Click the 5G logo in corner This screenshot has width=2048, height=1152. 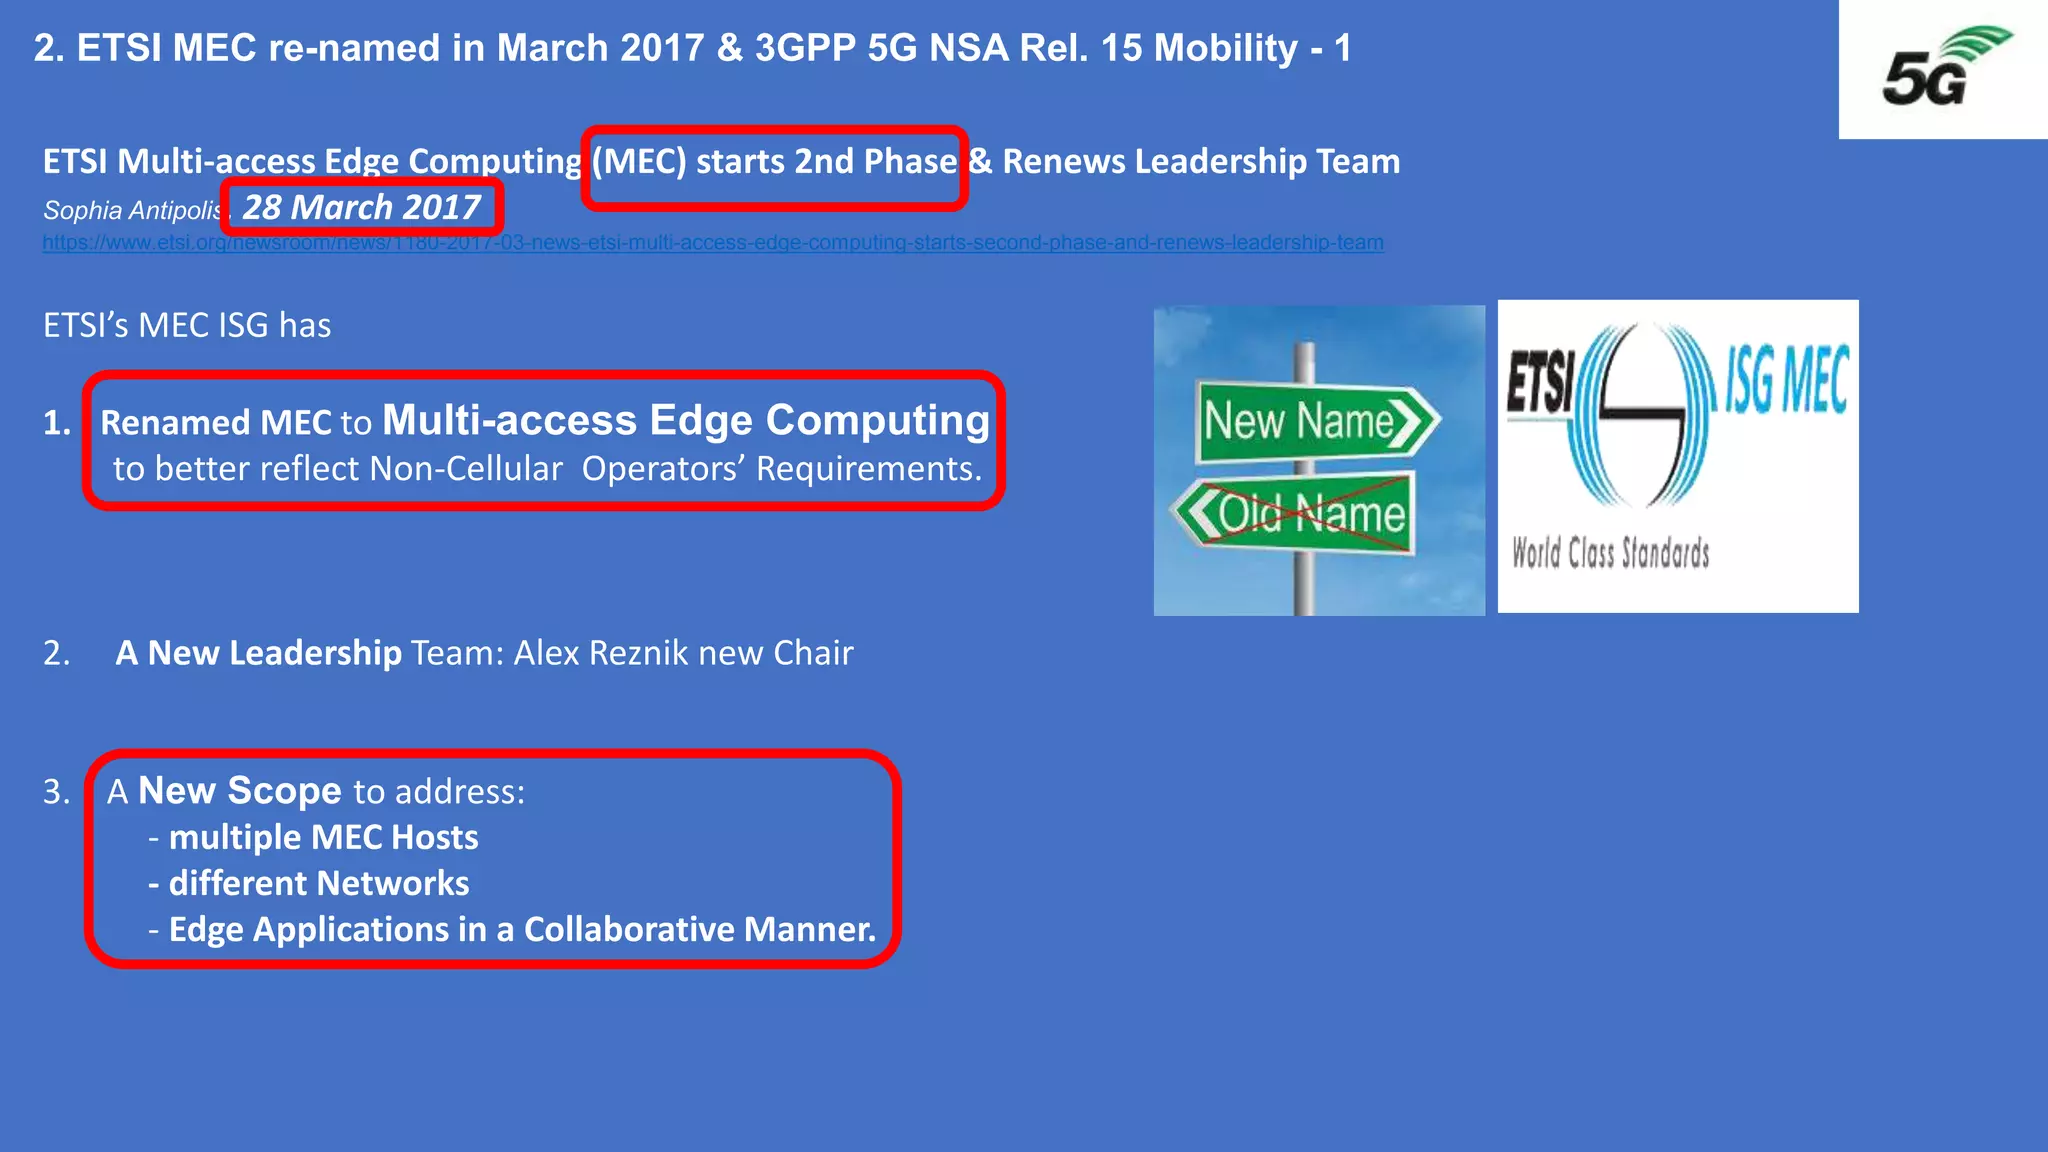[x=1943, y=69]
